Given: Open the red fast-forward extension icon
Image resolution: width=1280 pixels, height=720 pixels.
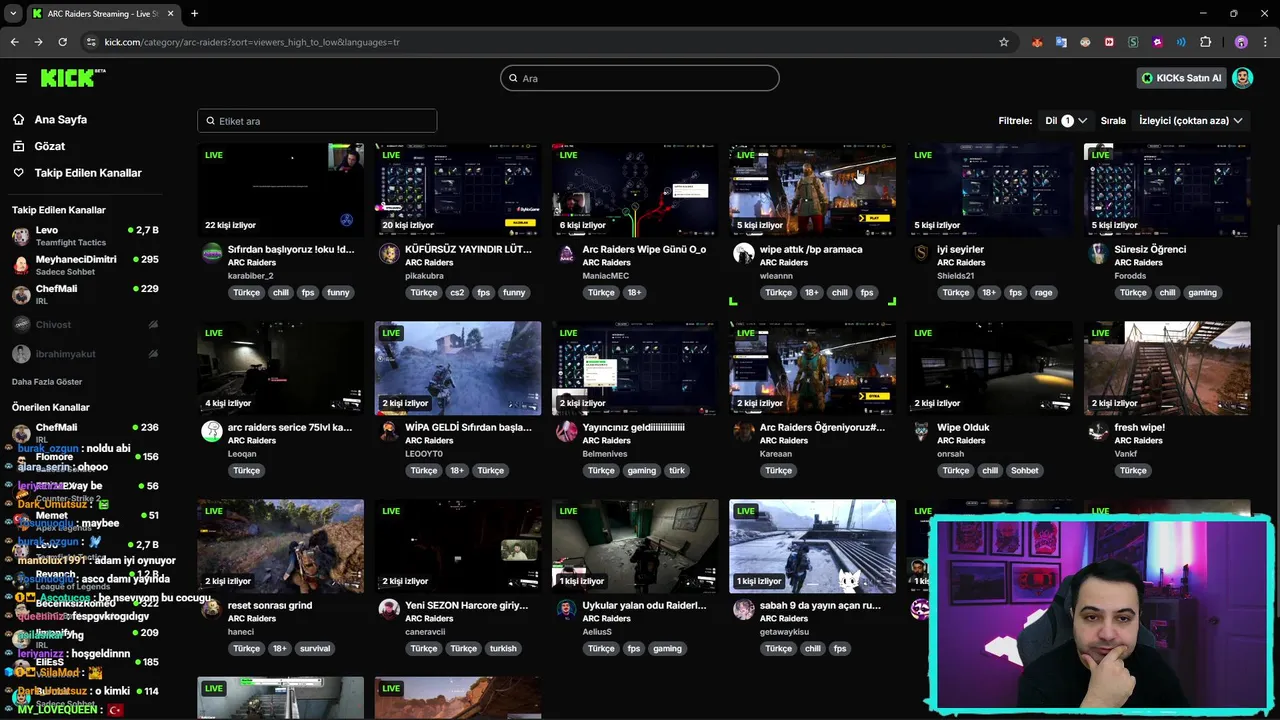Looking at the screenshot, I should pyautogui.click(x=1109, y=42).
